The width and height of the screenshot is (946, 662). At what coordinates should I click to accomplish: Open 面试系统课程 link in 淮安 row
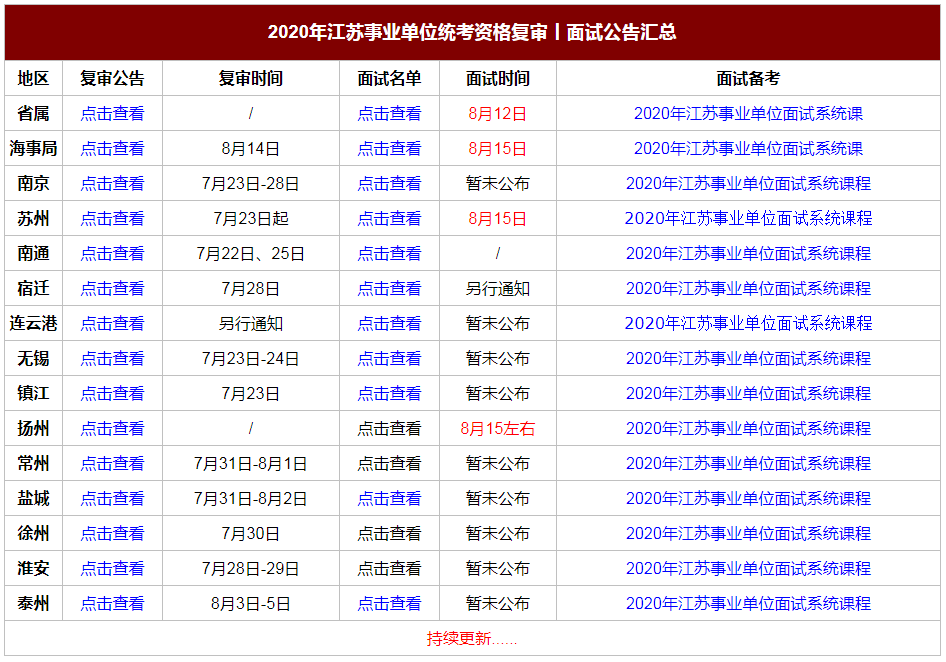pos(748,568)
